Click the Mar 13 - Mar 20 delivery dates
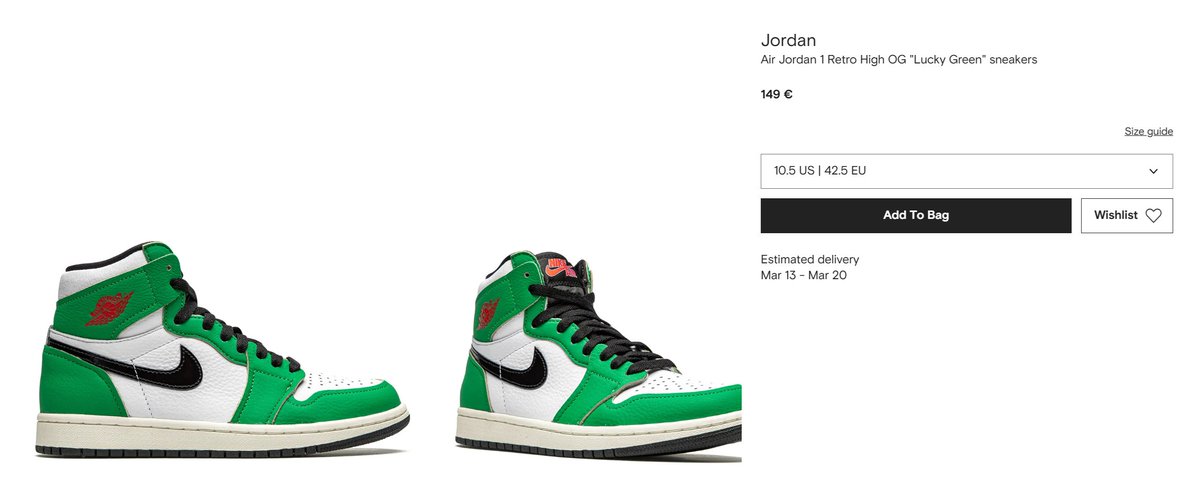The image size is (1200, 496). coord(804,275)
